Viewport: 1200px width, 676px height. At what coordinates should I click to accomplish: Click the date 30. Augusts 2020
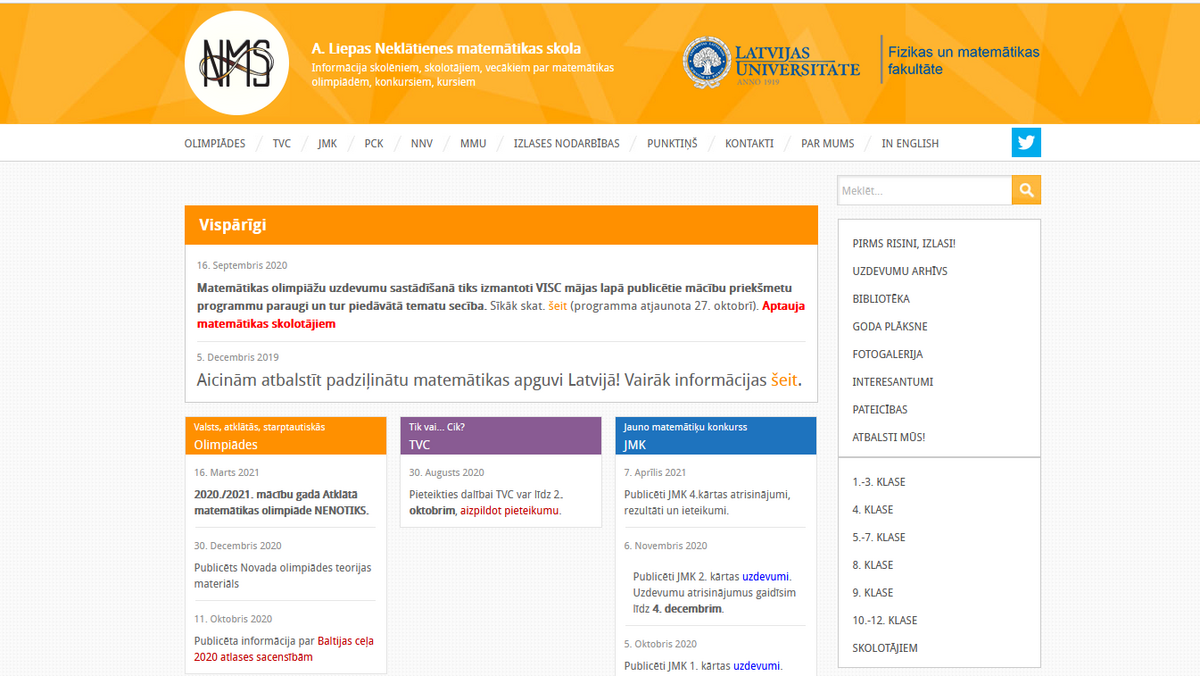coord(447,473)
